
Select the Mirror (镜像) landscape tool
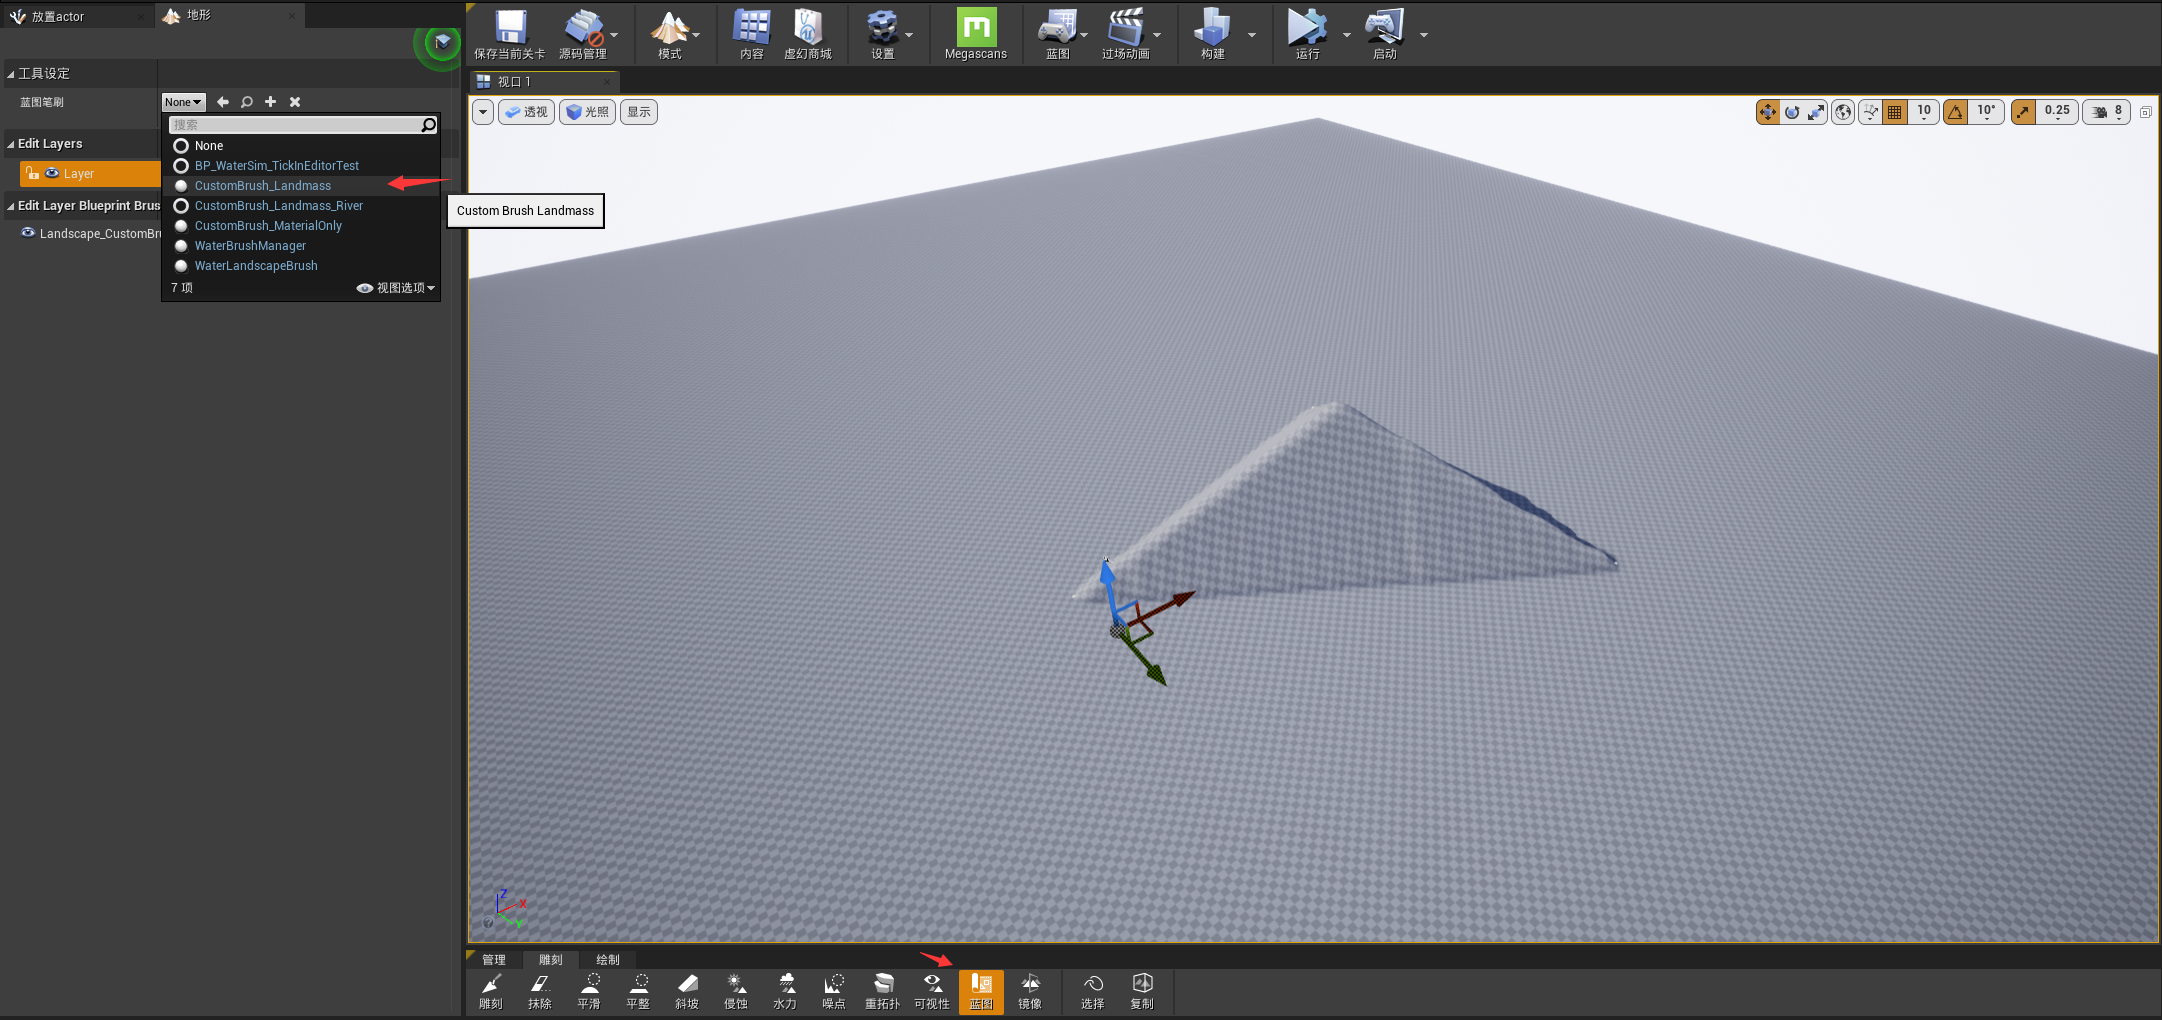click(1030, 992)
